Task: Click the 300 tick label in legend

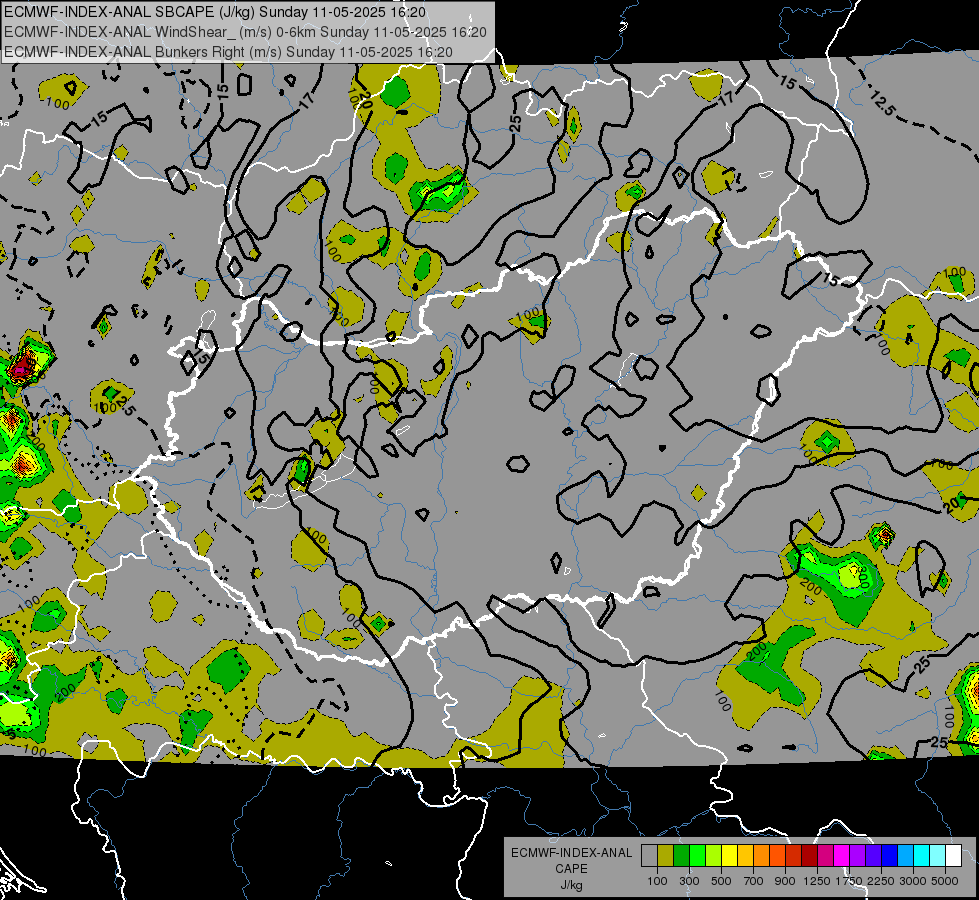Action: point(689,881)
